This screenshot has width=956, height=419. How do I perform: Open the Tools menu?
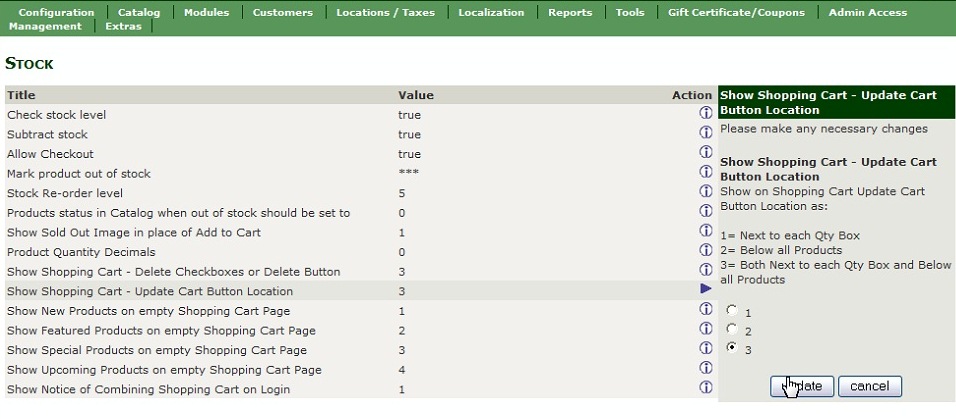tap(630, 12)
